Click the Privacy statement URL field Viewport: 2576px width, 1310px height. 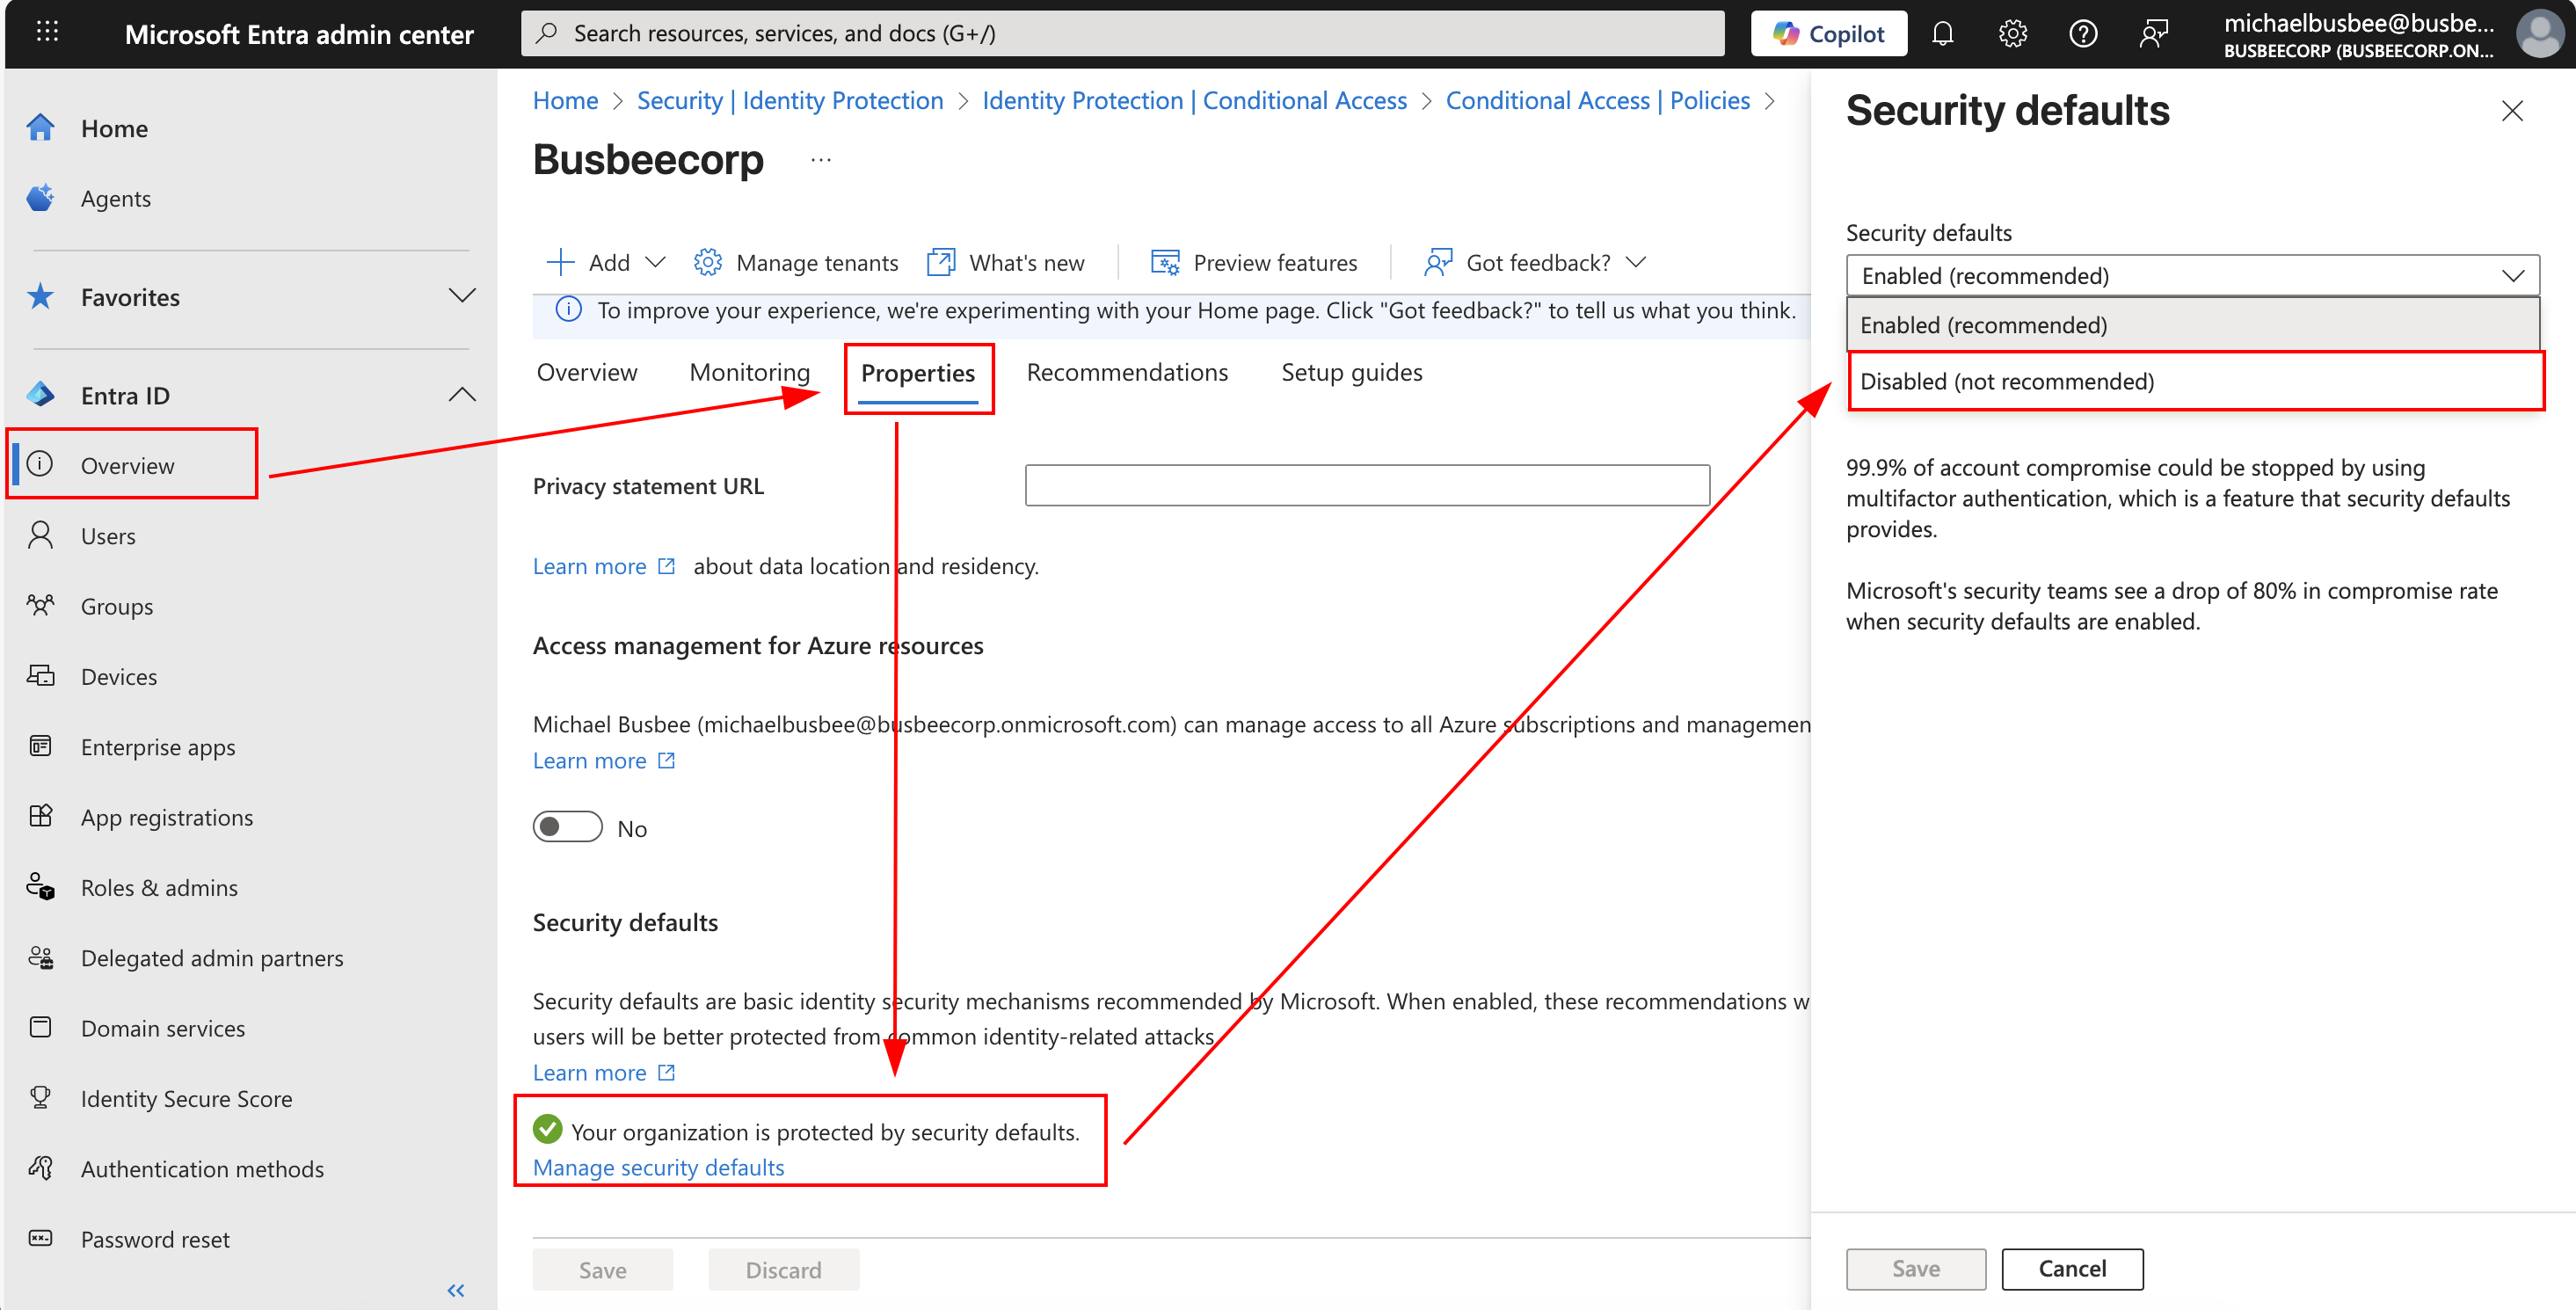[x=1366, y=485]
